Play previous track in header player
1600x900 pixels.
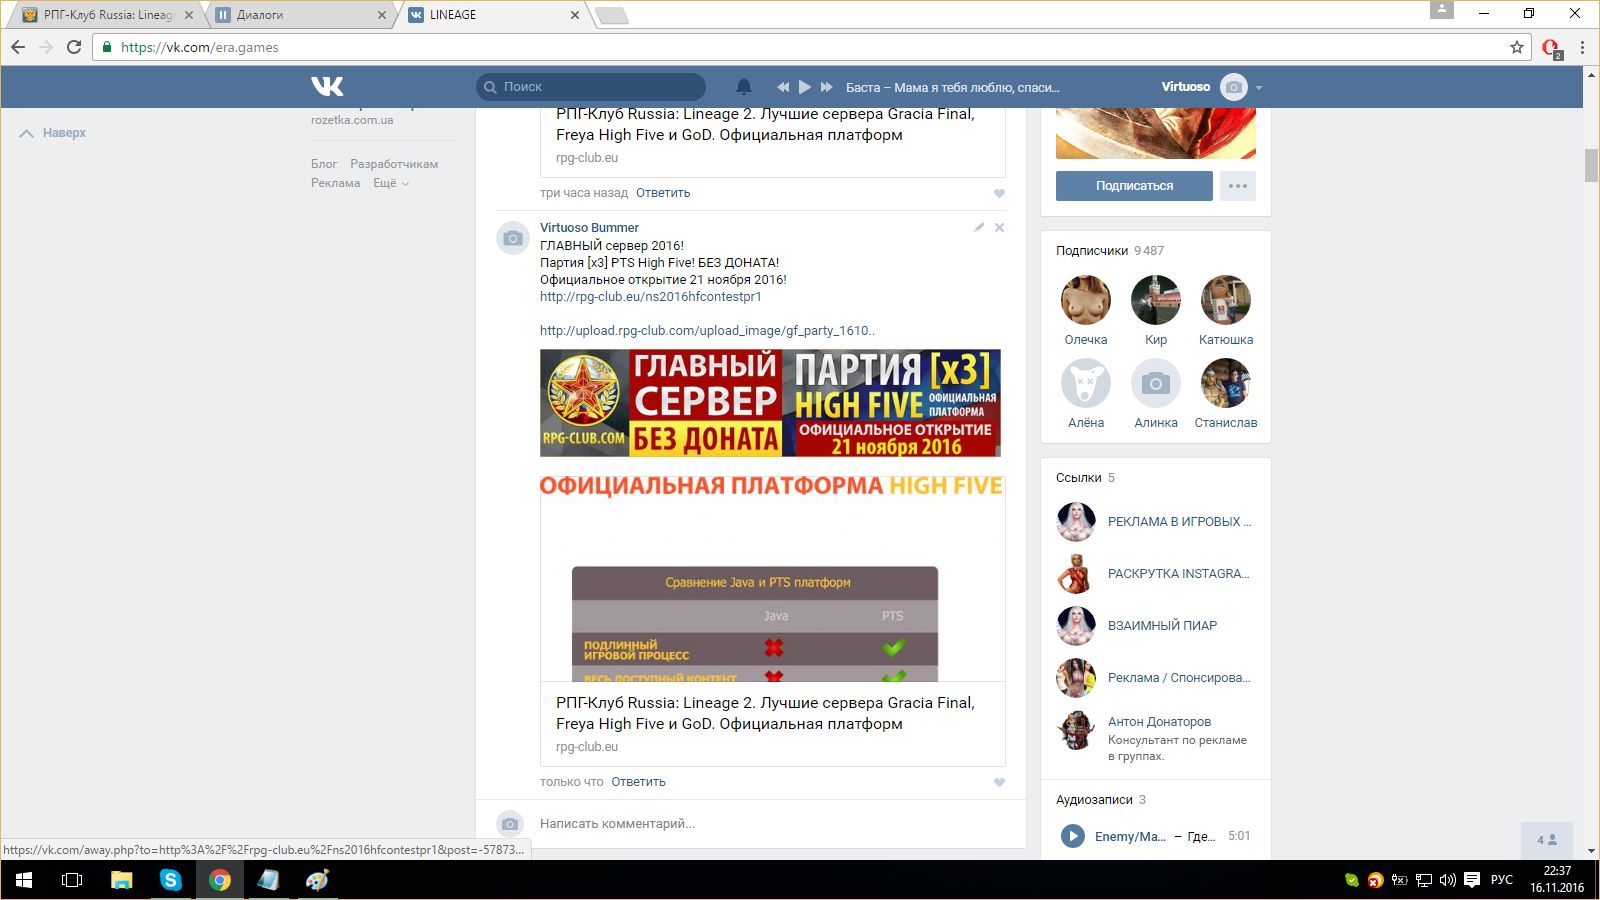783,87
